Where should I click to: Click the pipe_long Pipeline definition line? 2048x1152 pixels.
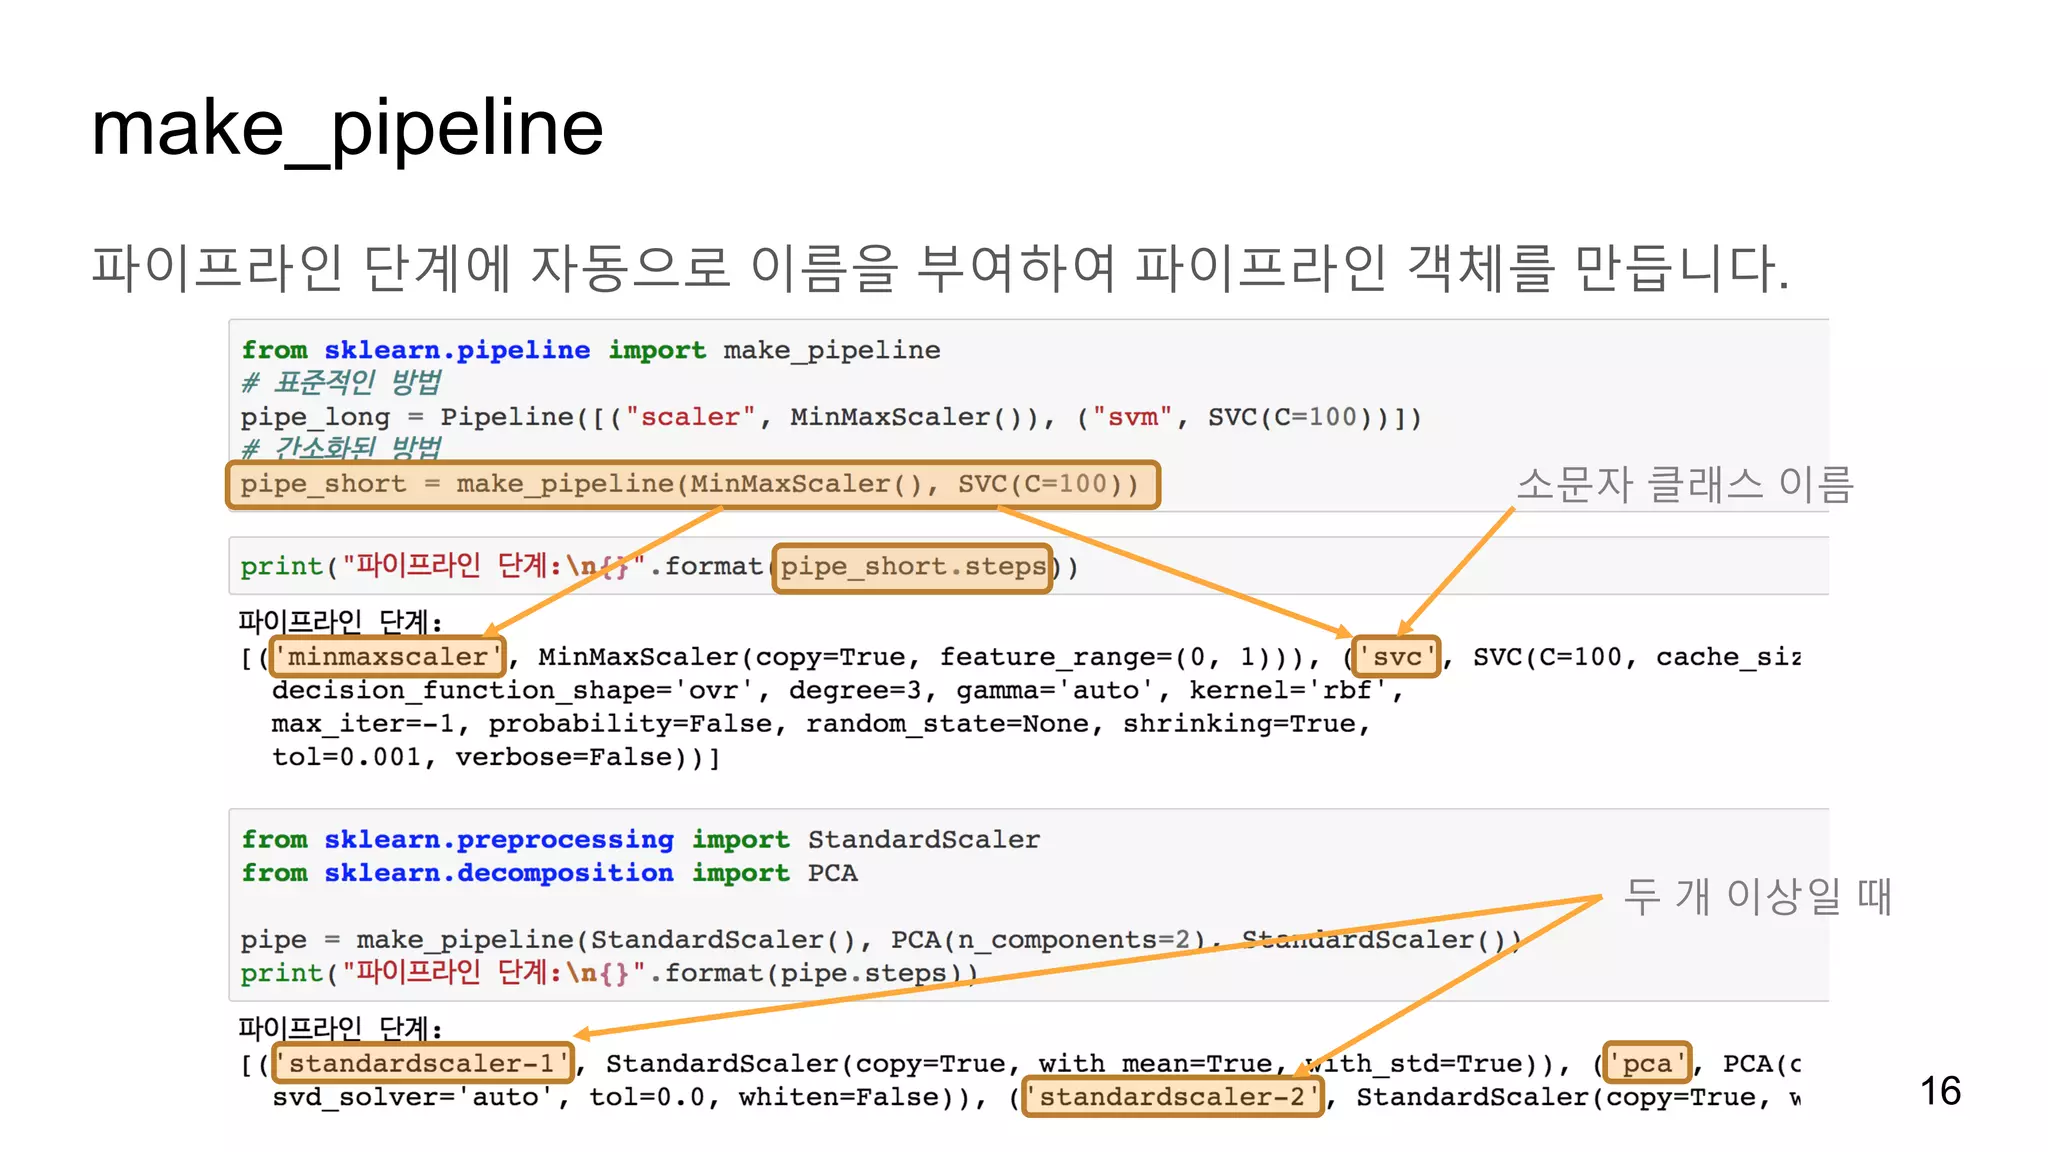pos(830,417)
